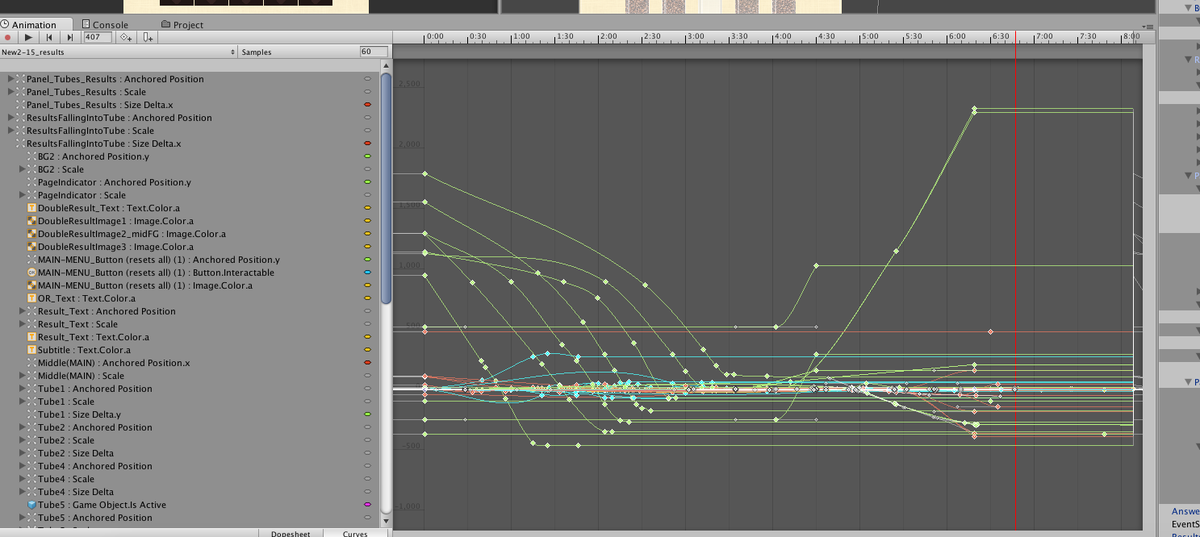
Task: Click the Image icon beside DoubleResultImage2_midFG
Action: tap(32, 234)
